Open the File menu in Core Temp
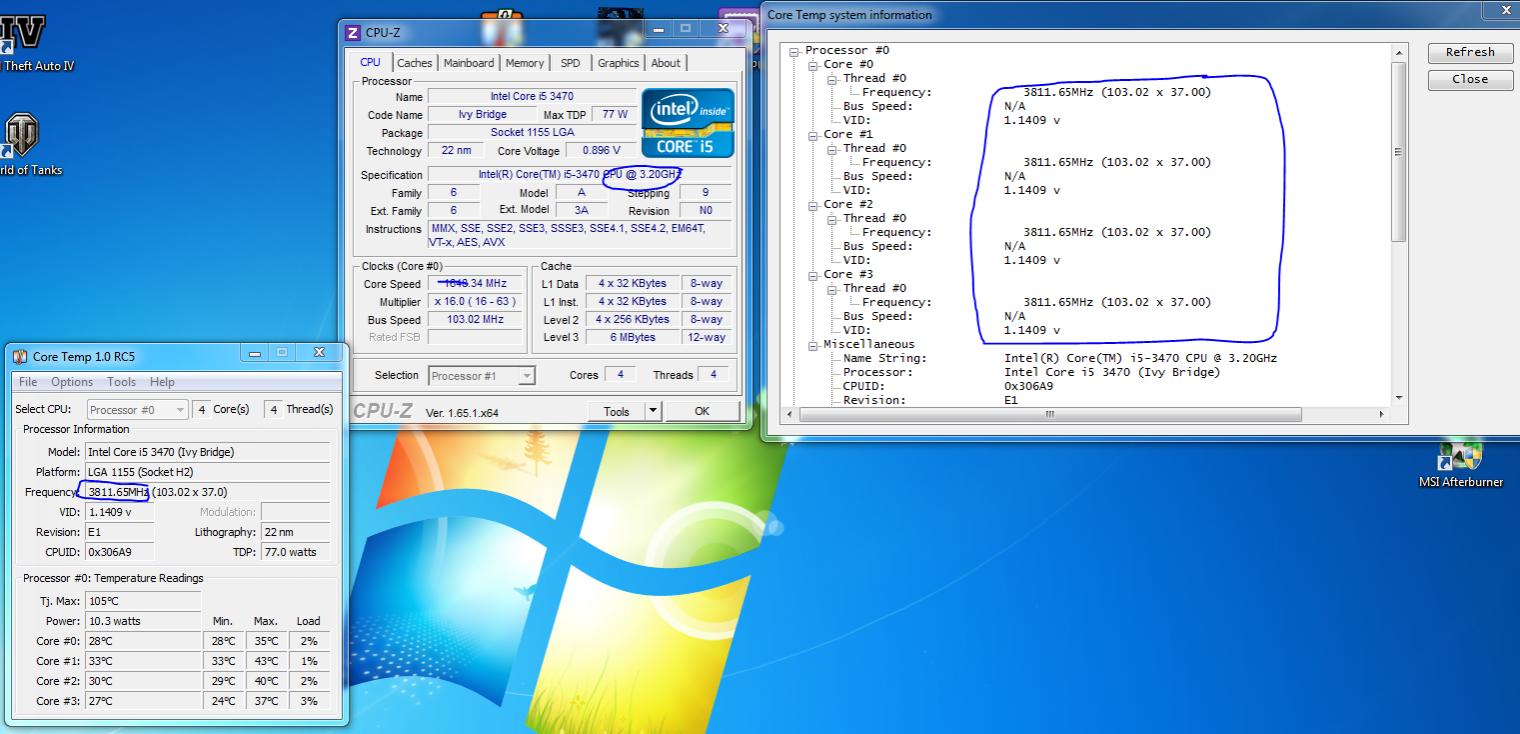 tap(28, 382)
